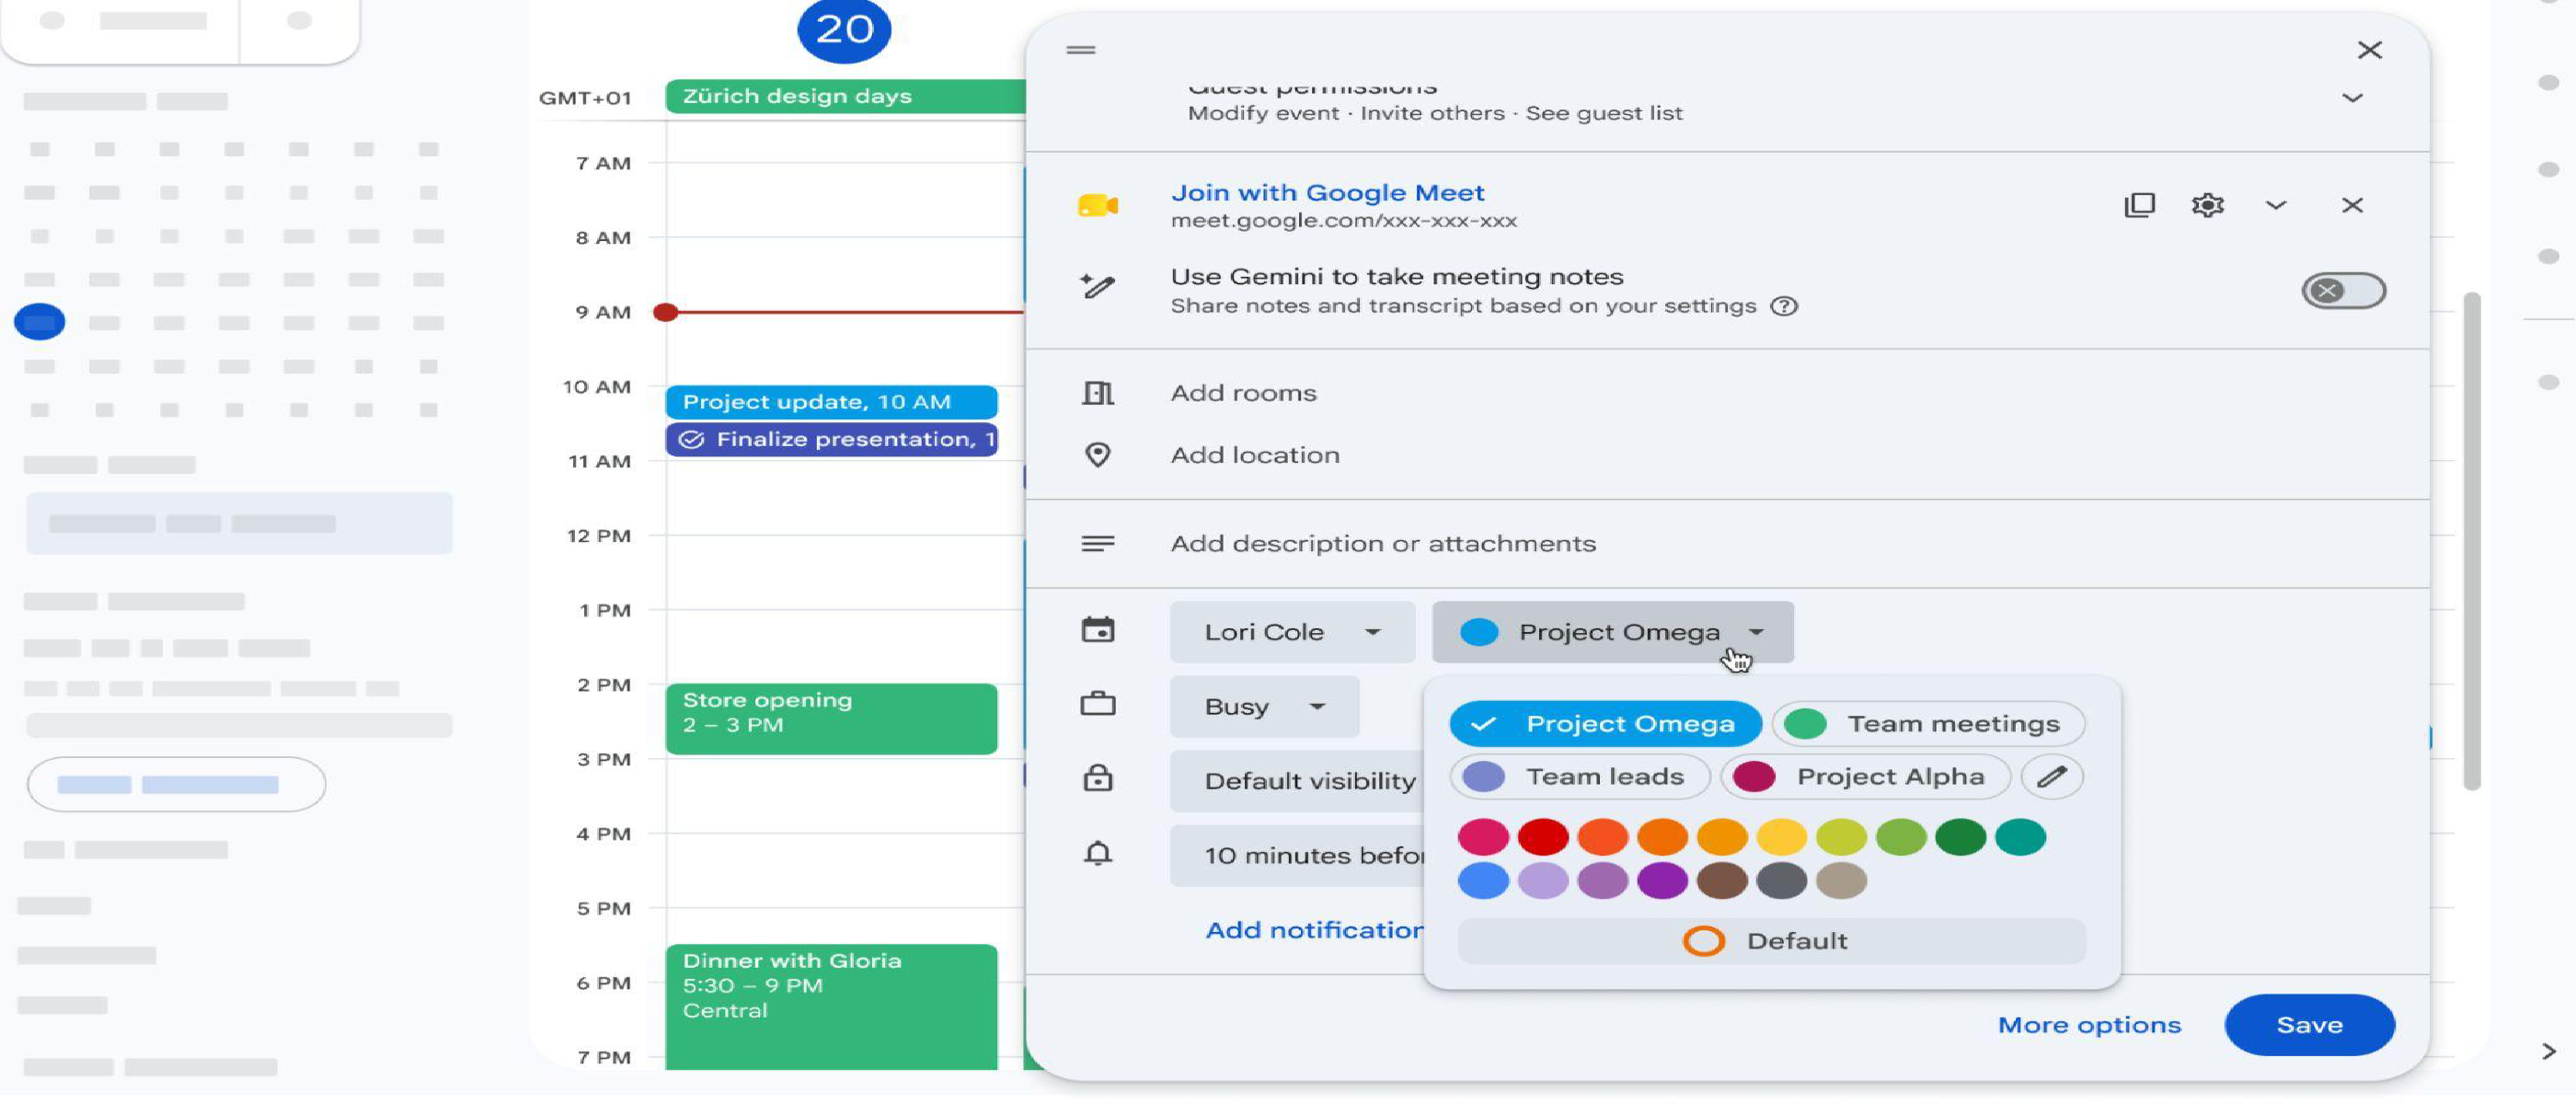Viewport: 2576px width, 1104px height.
Task: Toggle Gemini meeting notes switch
Action: pyautogui.click(x=2343, y=291)
